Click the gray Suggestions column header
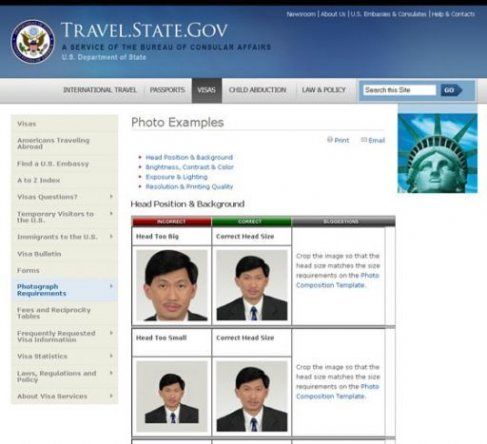Image resolution: width=487 pixels, height=444 pixels. point(344,221)
